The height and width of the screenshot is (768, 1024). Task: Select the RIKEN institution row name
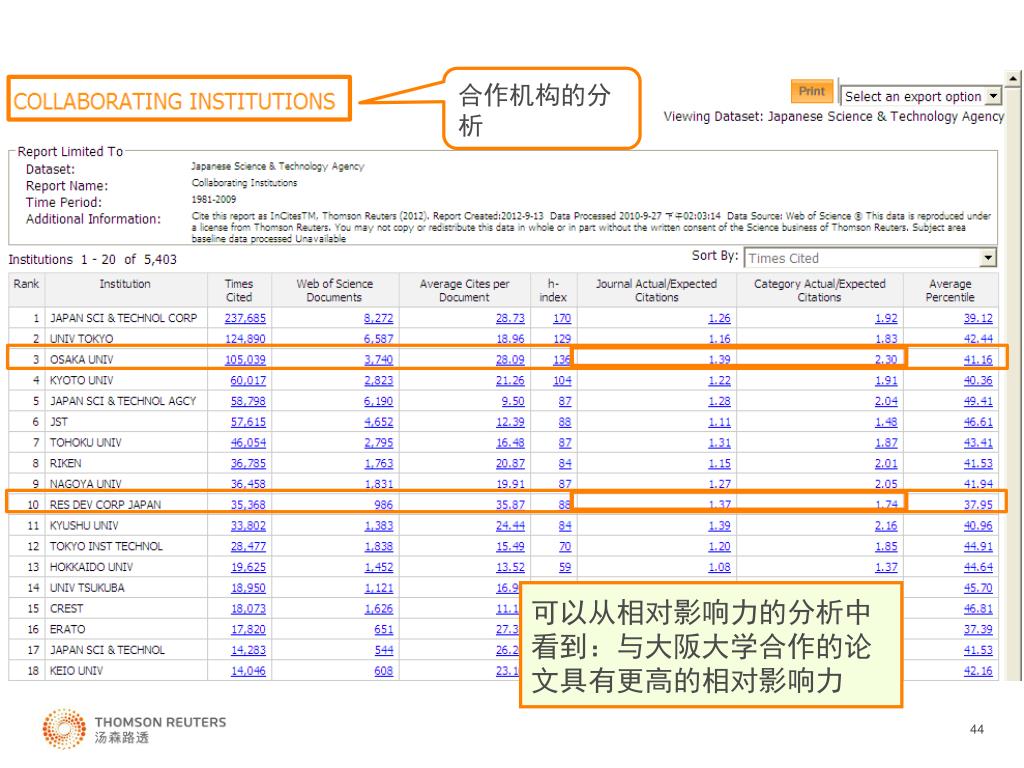click(x=66, y=464)
